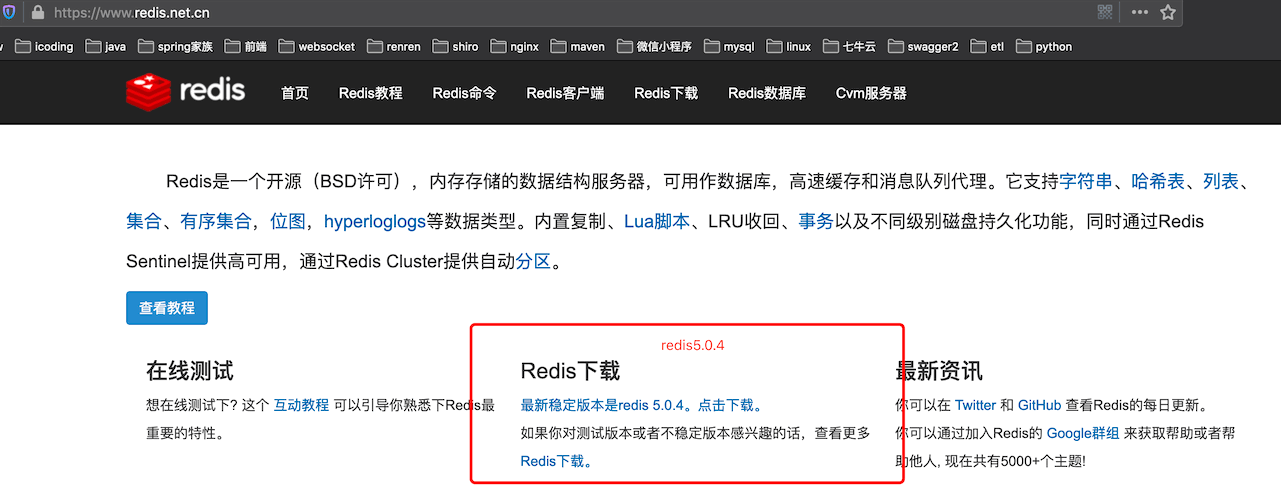The height and width of the screenshot is (490, 1281).
Task: Click the QR code icon in address bar
Action: tap(1105, 13)
